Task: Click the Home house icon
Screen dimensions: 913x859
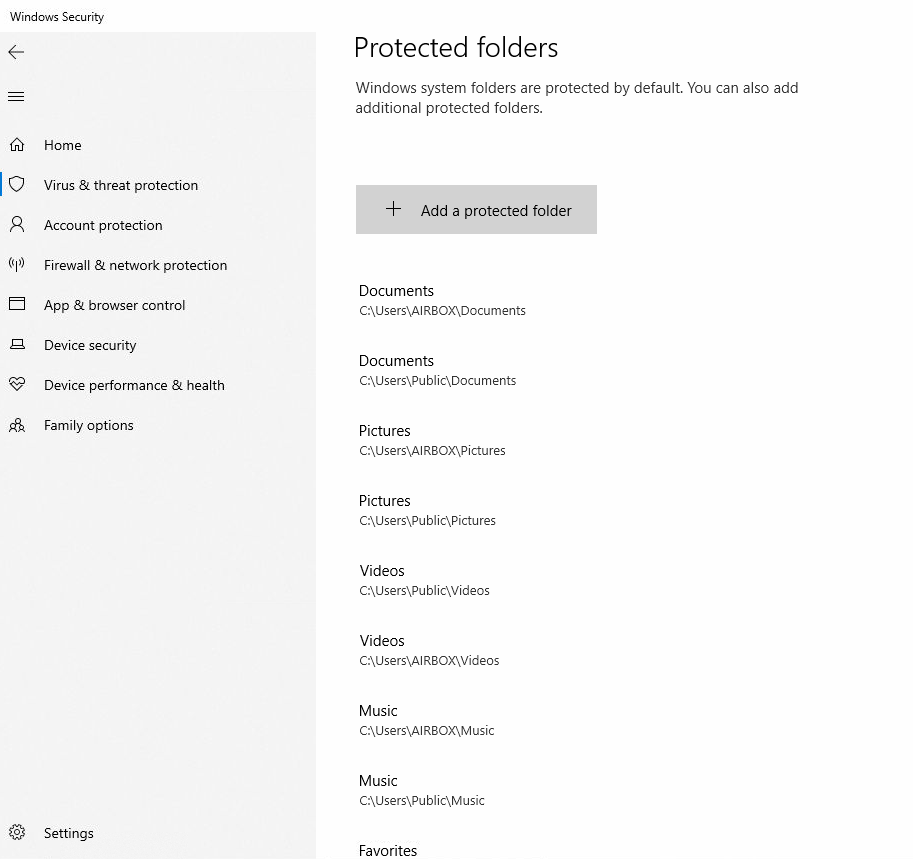Action: pos(17,145)
